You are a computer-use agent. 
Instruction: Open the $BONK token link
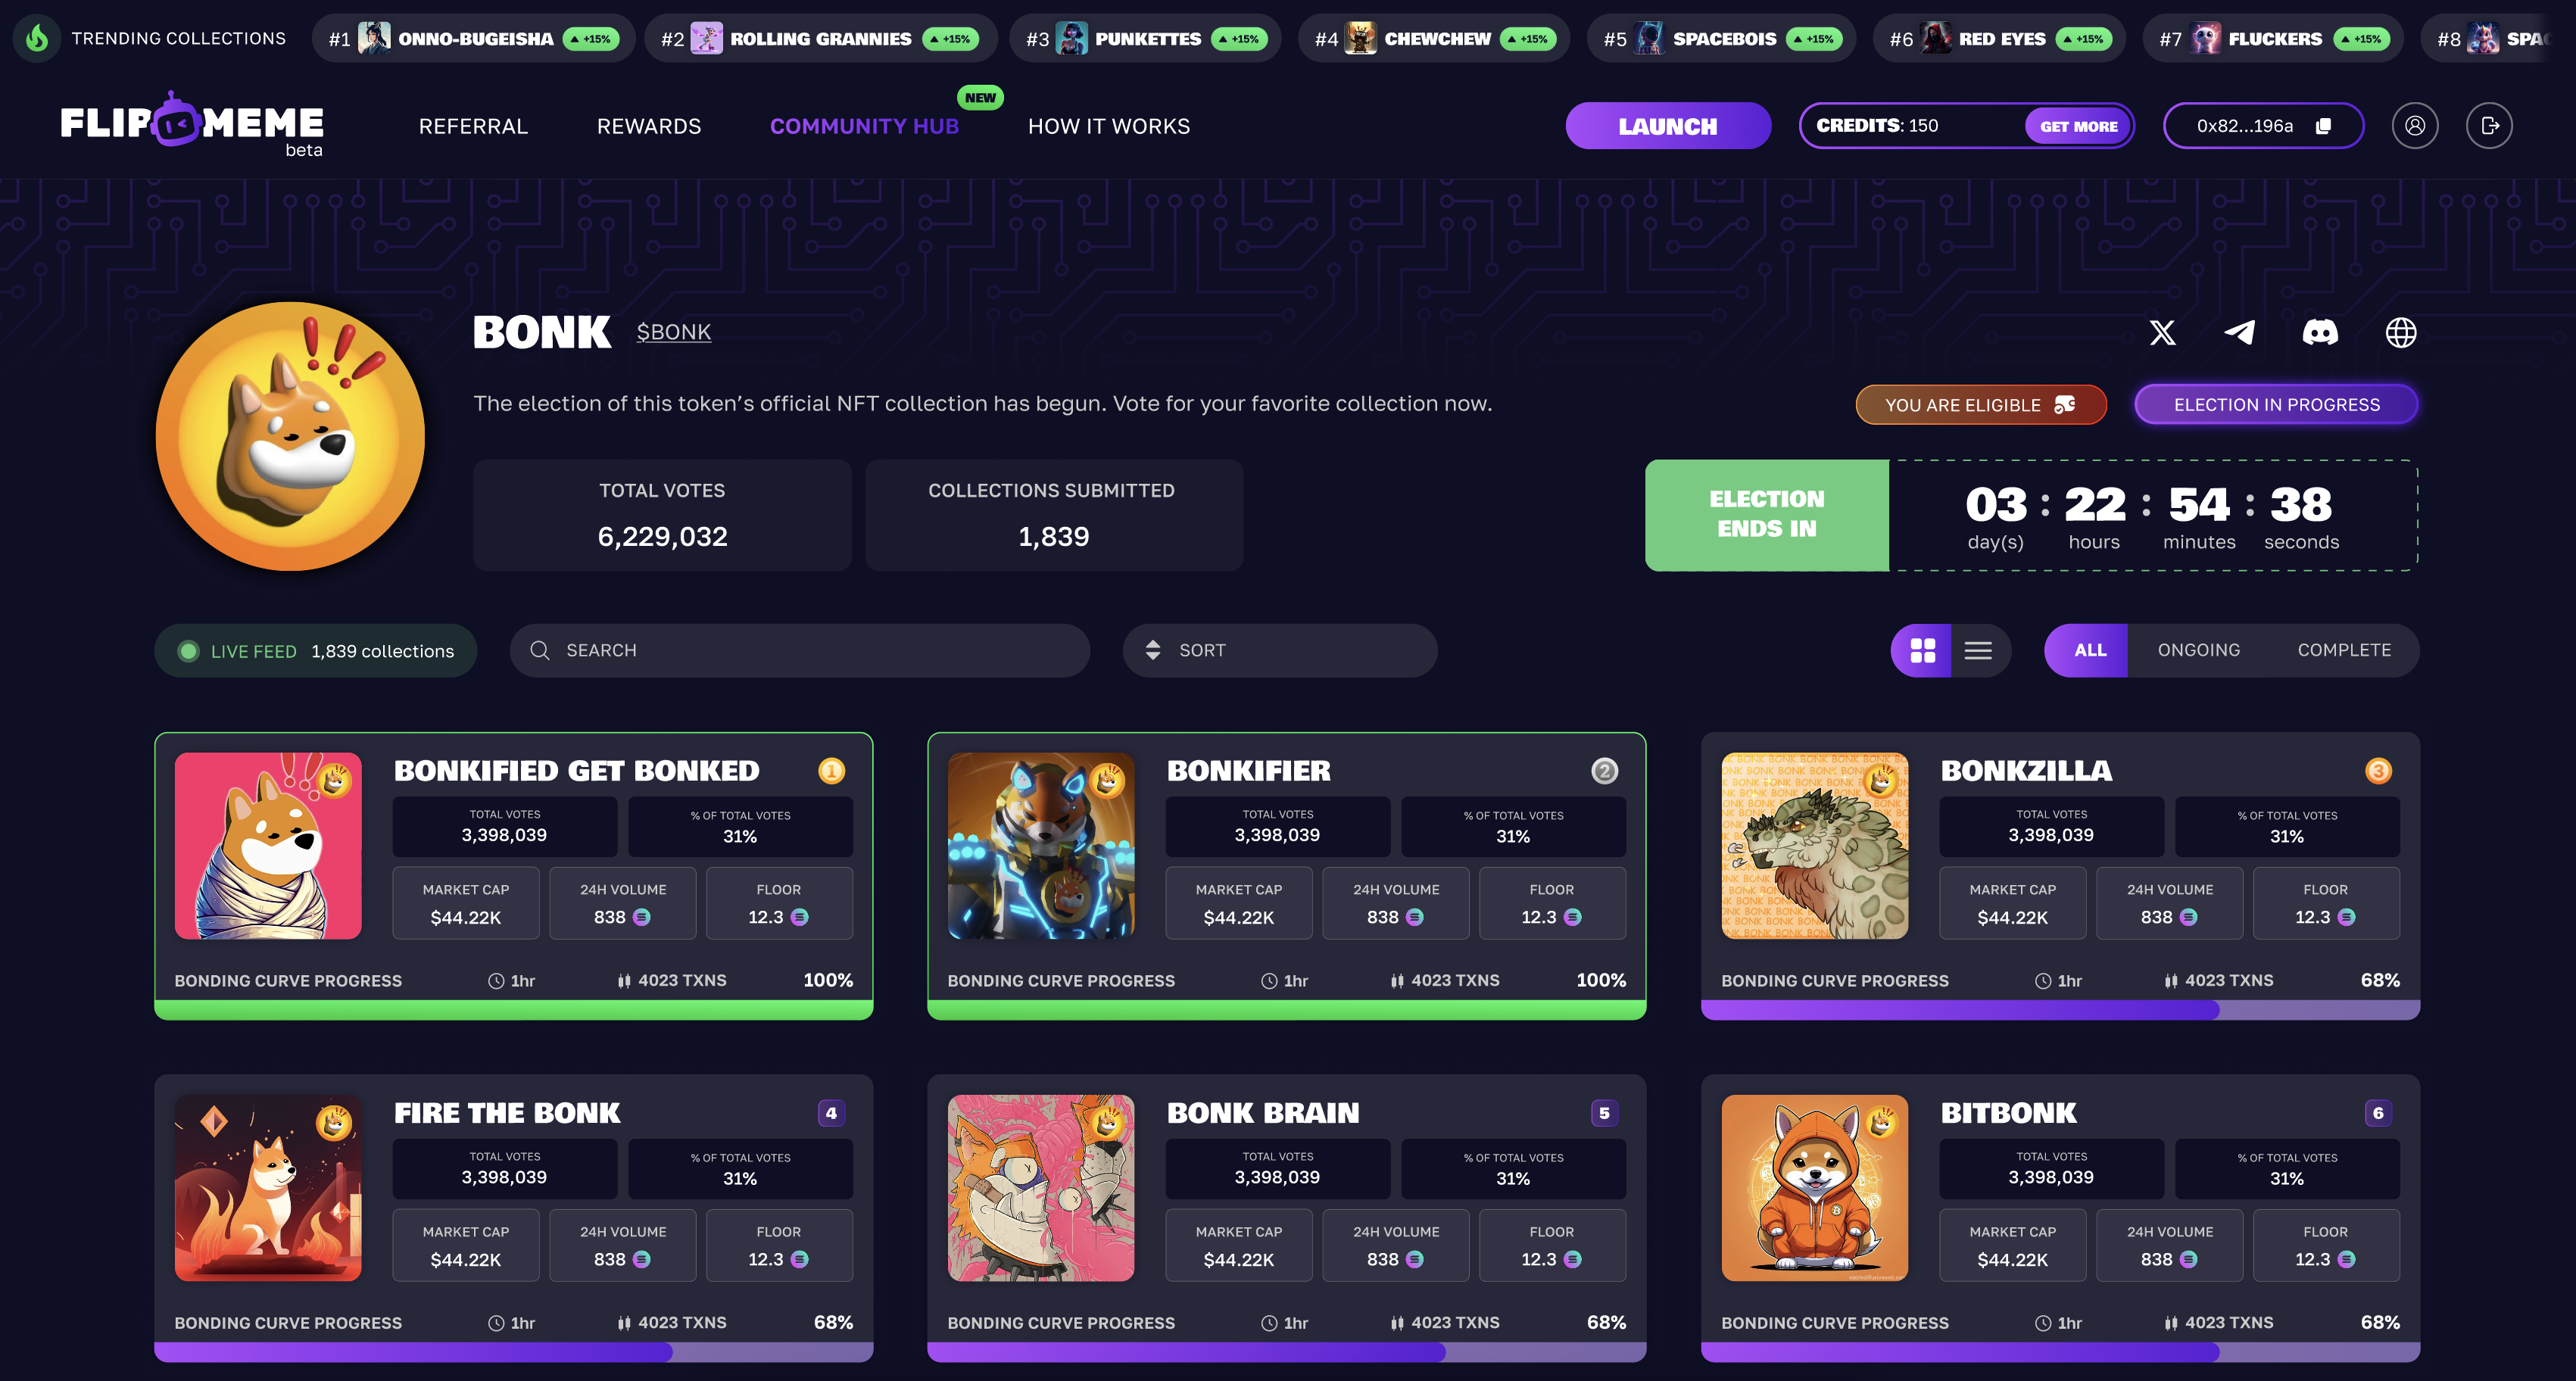pyautogui.click(x=674, y=332)
